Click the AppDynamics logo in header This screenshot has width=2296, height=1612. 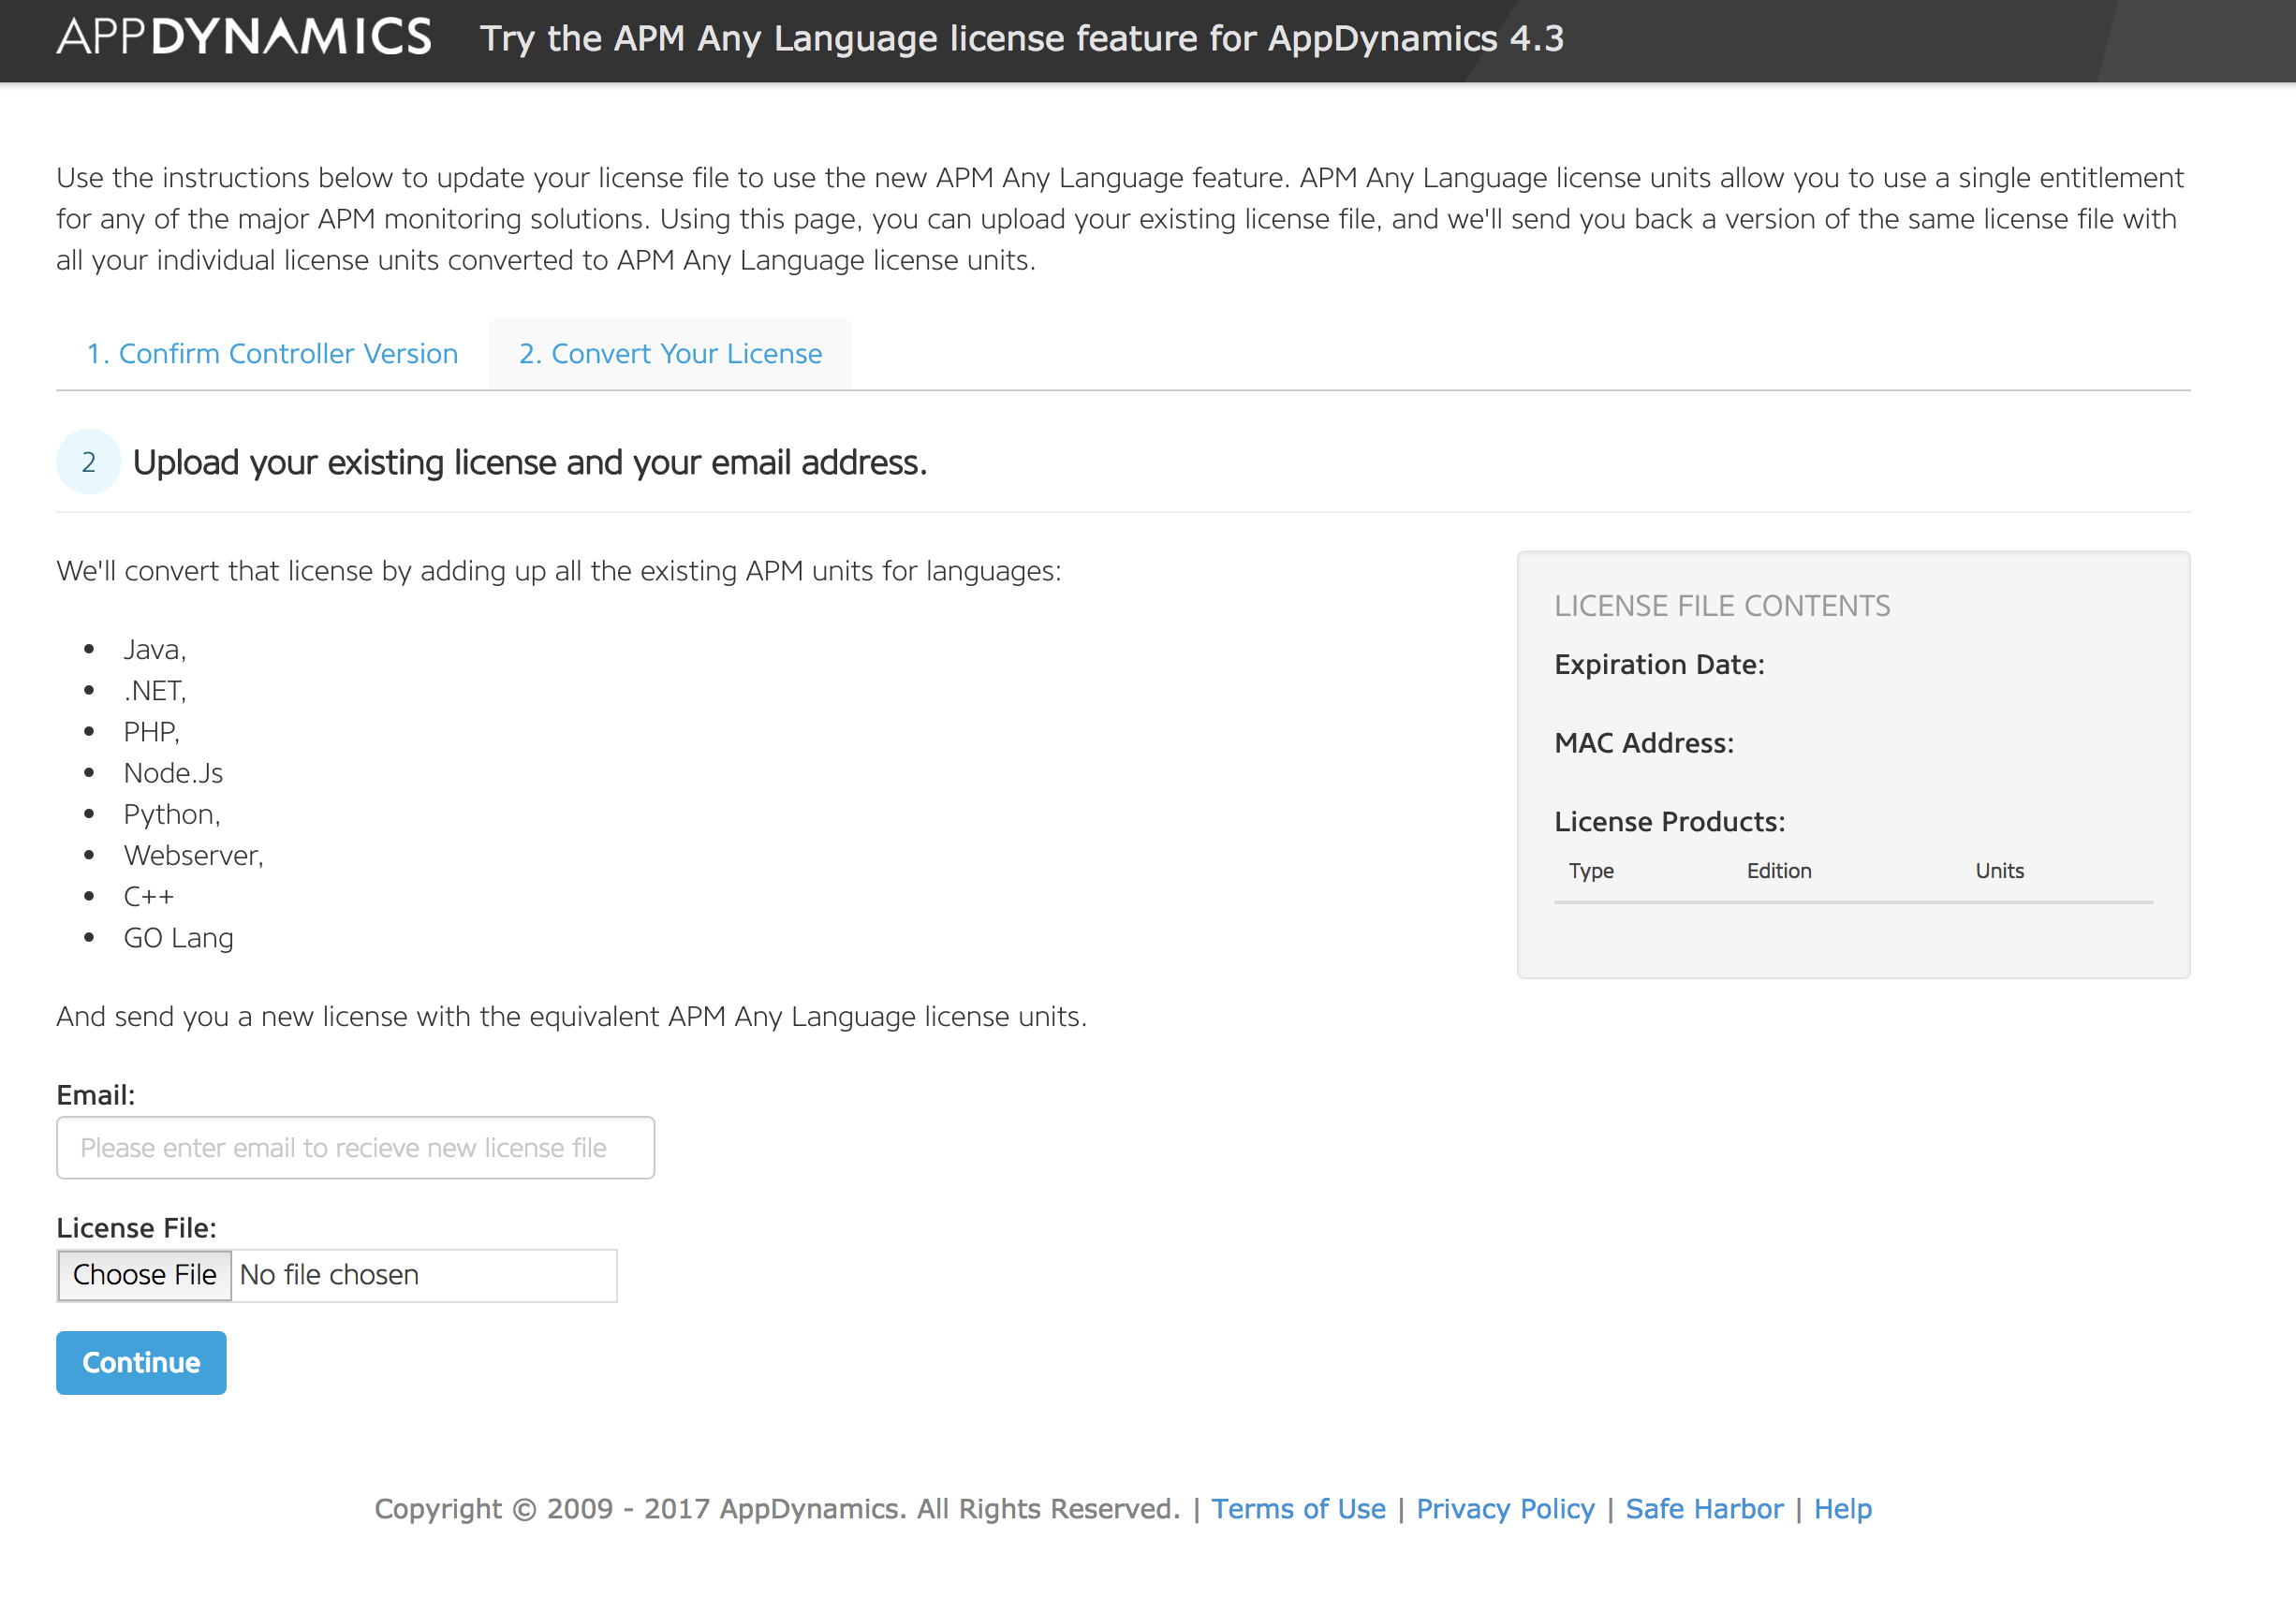(244, 37)
